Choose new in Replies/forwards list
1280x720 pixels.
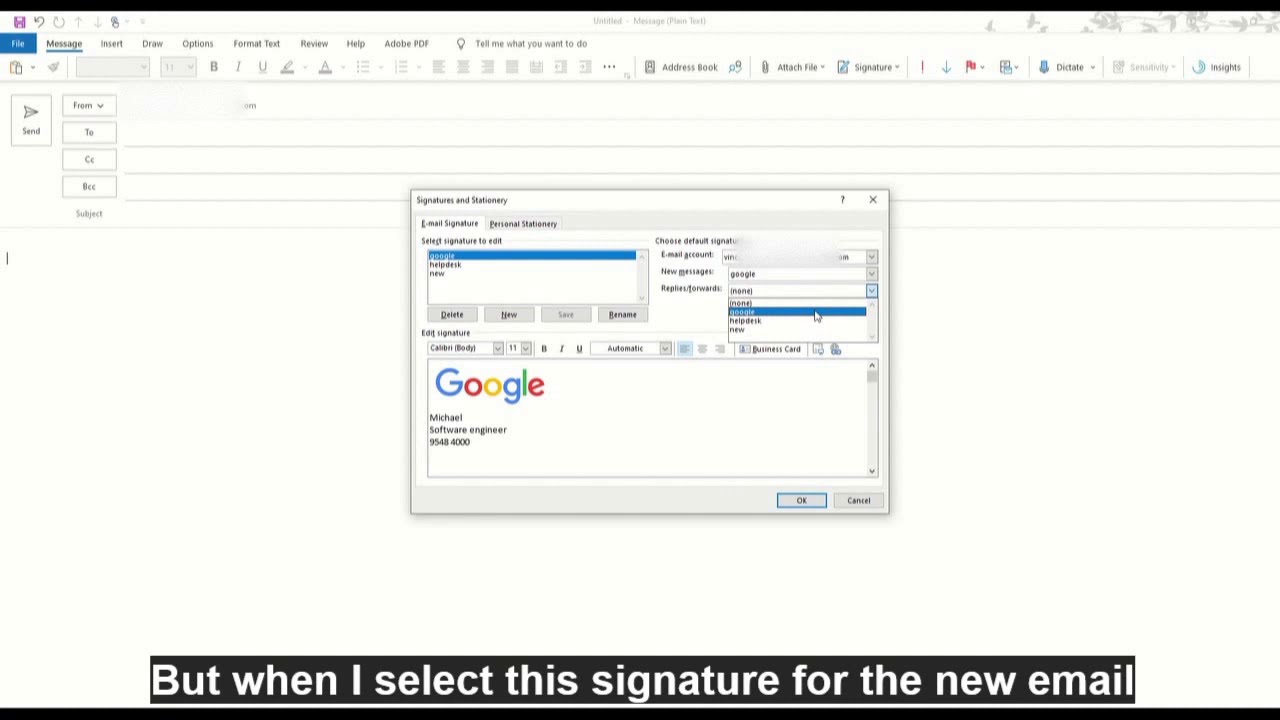point(797,330)
